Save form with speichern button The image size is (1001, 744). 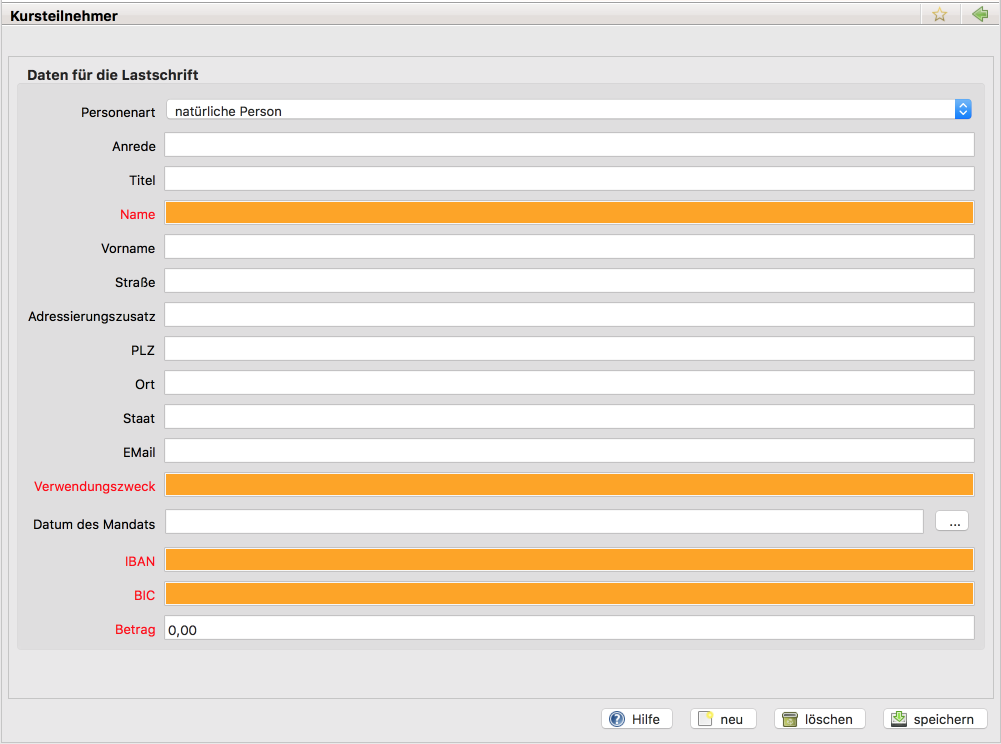point(934,719)
